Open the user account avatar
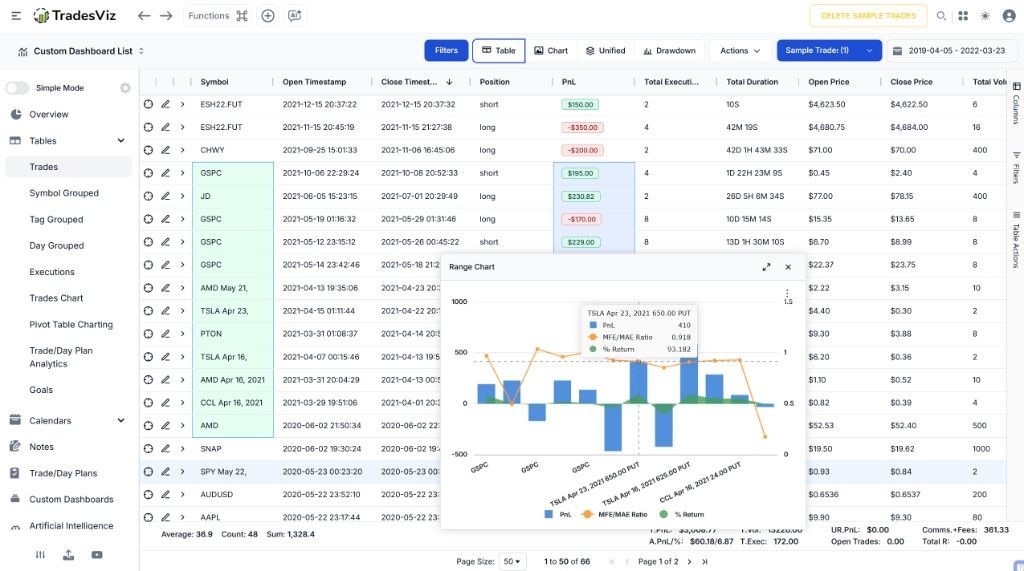The width and height of the screenshot is (1024, 571). click(x=1009, y=16)
